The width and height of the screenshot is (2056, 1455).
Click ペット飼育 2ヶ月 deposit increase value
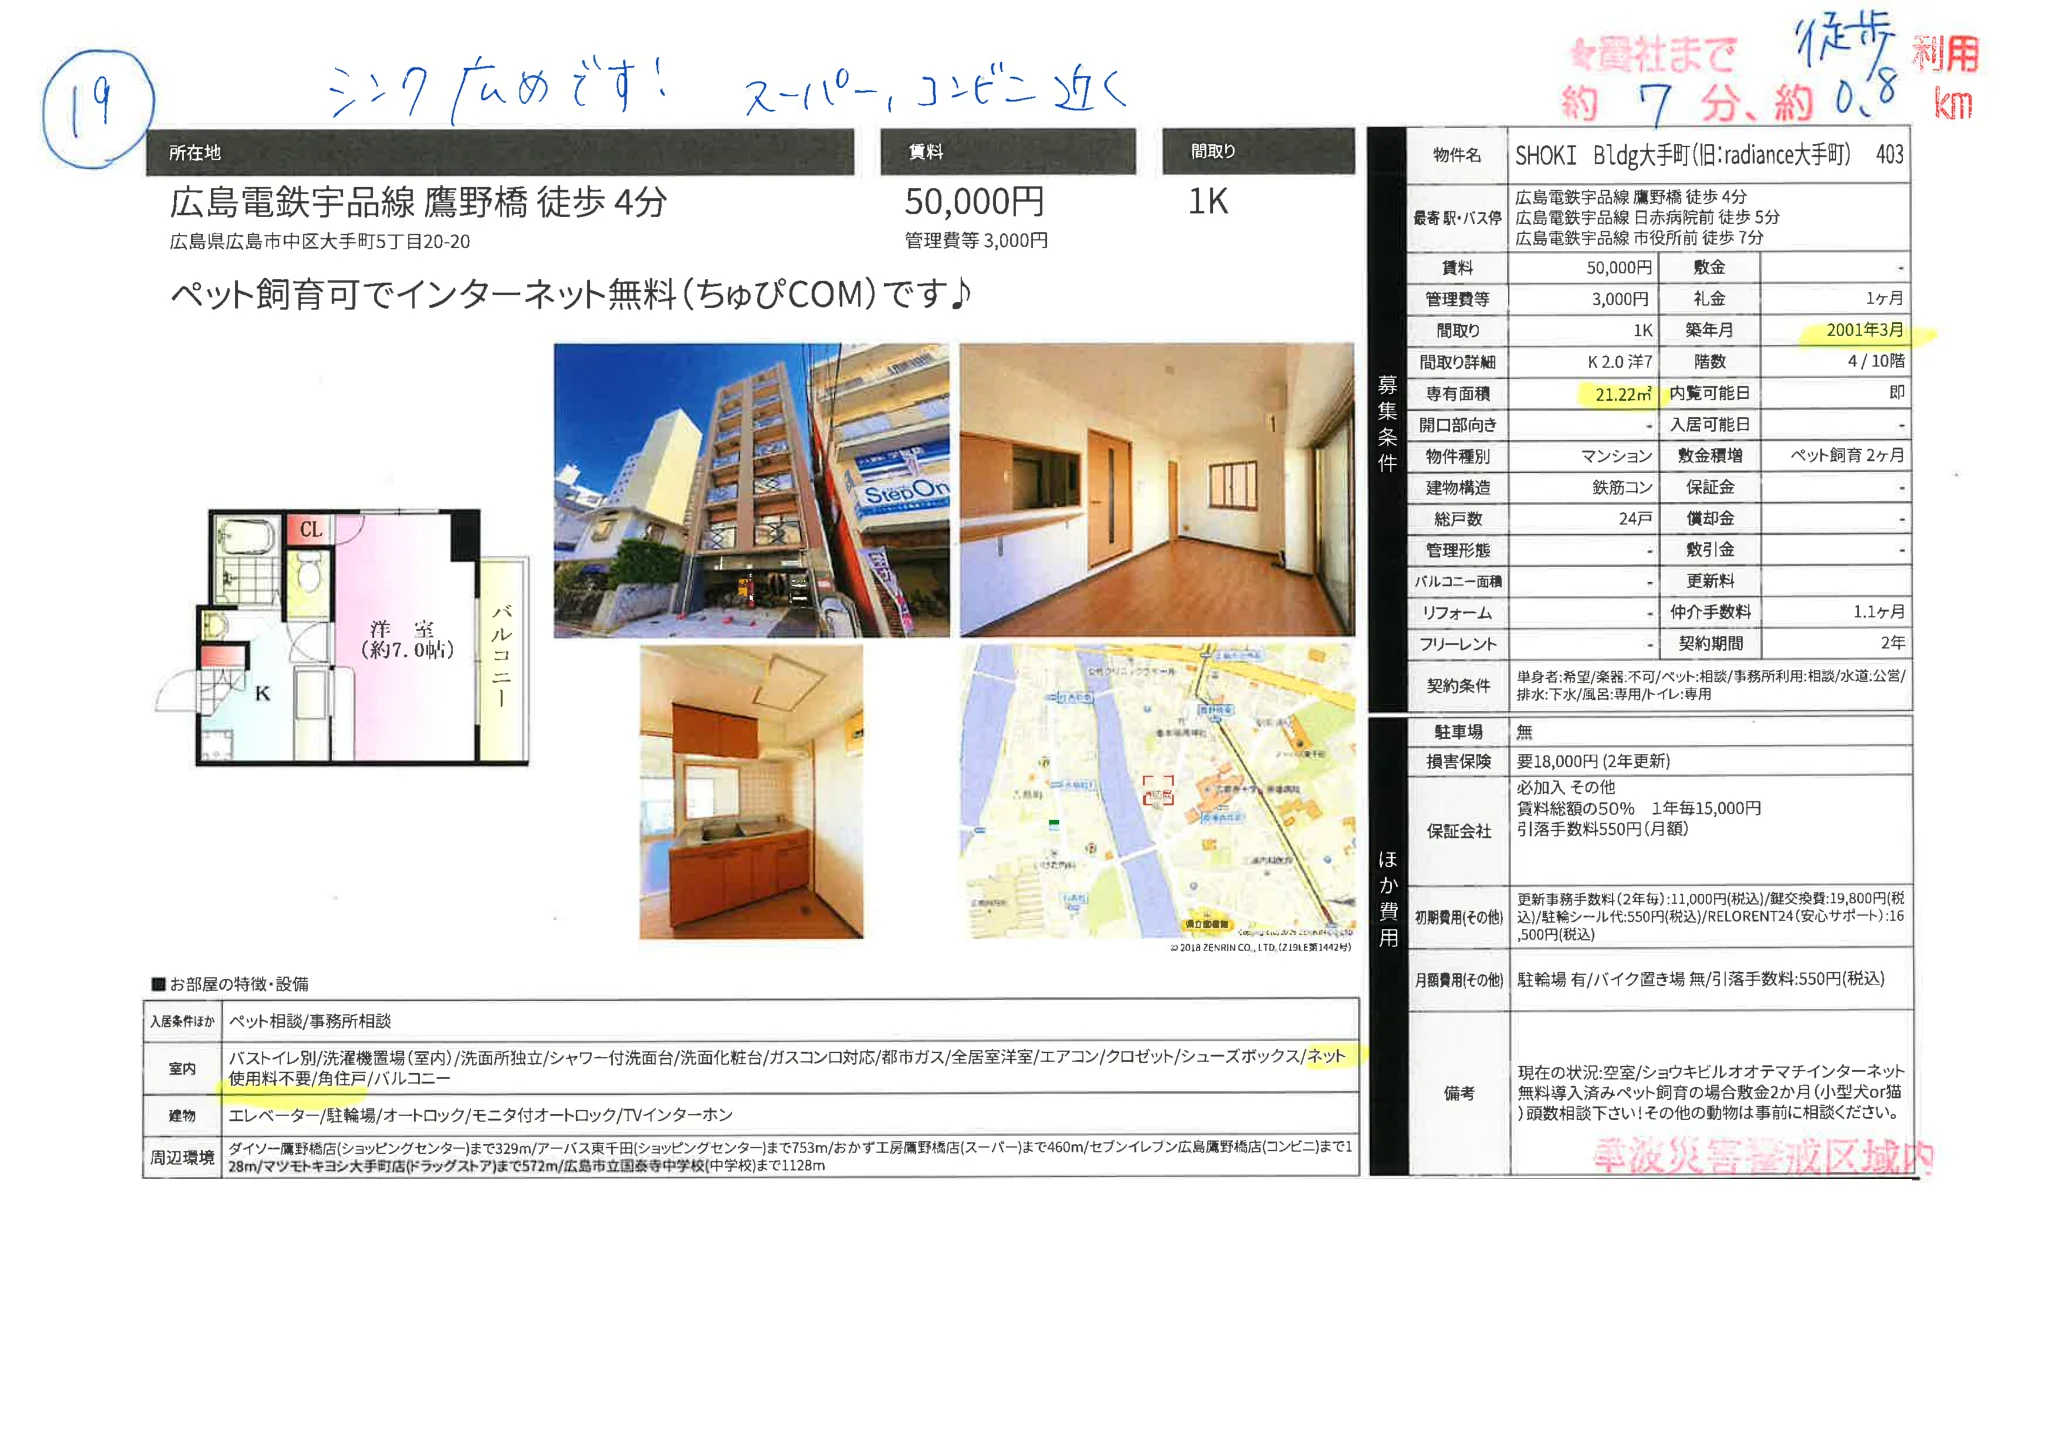point(1847,456)
